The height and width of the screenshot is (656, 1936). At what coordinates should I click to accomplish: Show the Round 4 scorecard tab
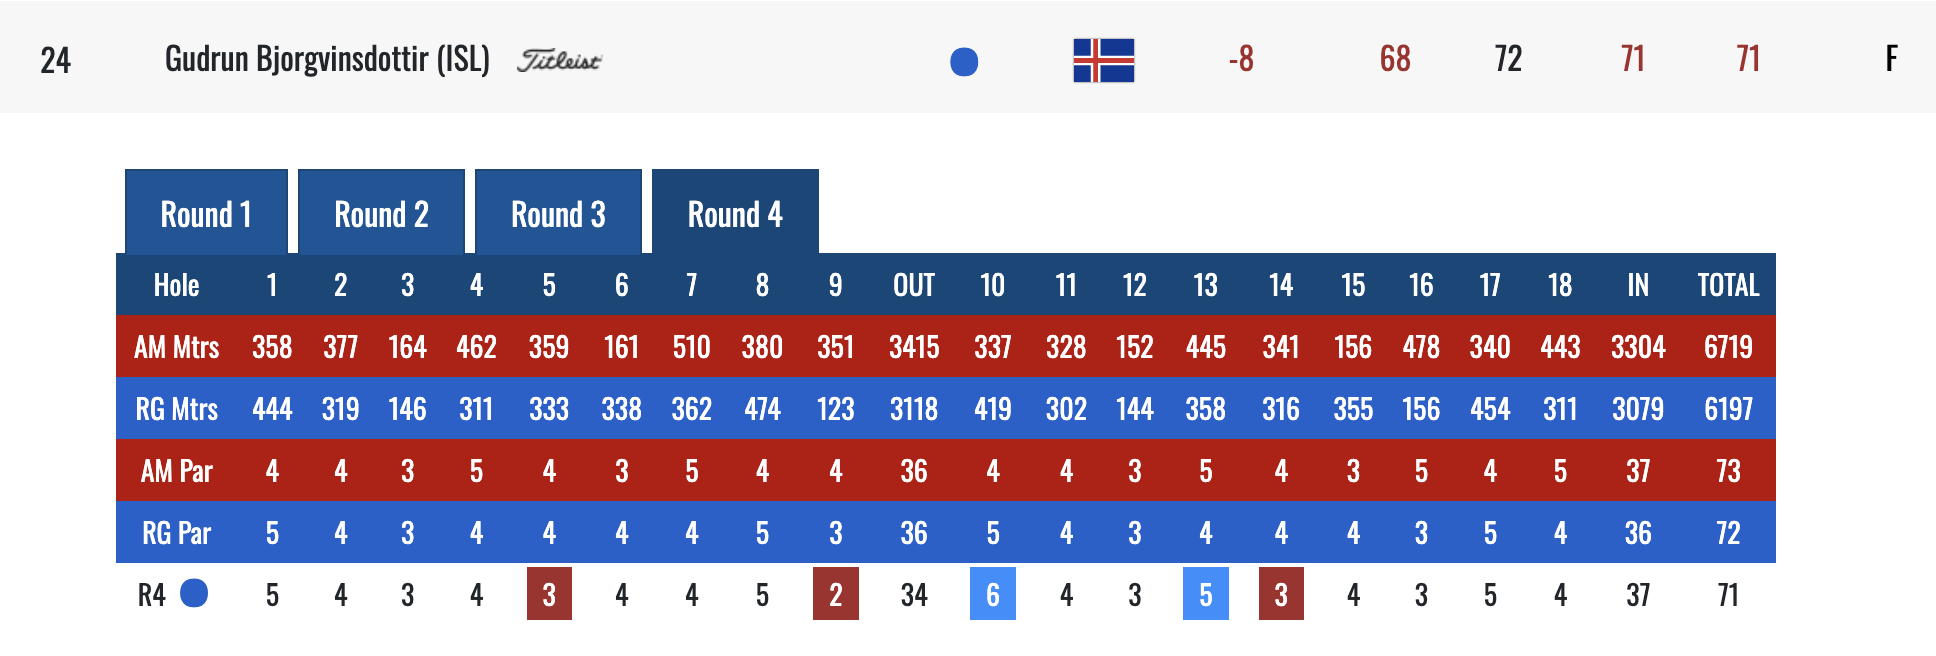tap(735, 214)
